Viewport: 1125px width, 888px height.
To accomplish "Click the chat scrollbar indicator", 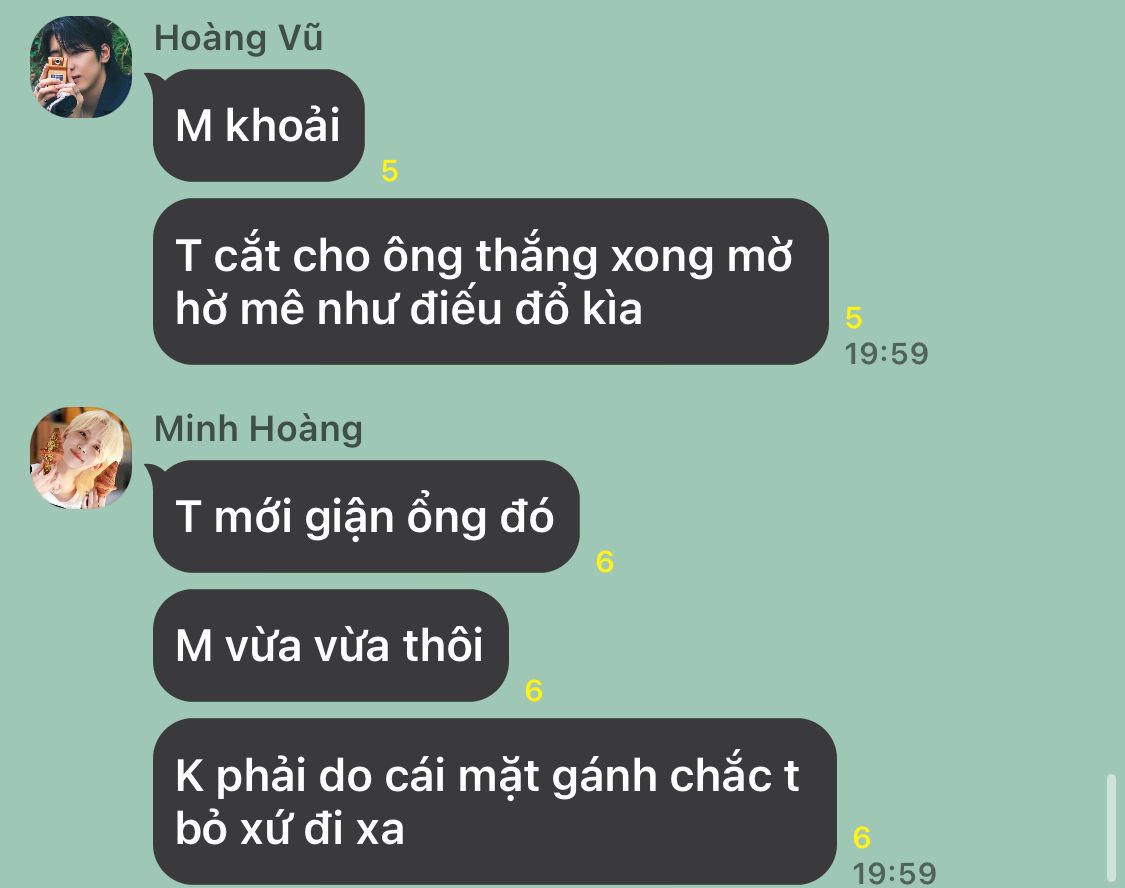I will click(1111, 827).
